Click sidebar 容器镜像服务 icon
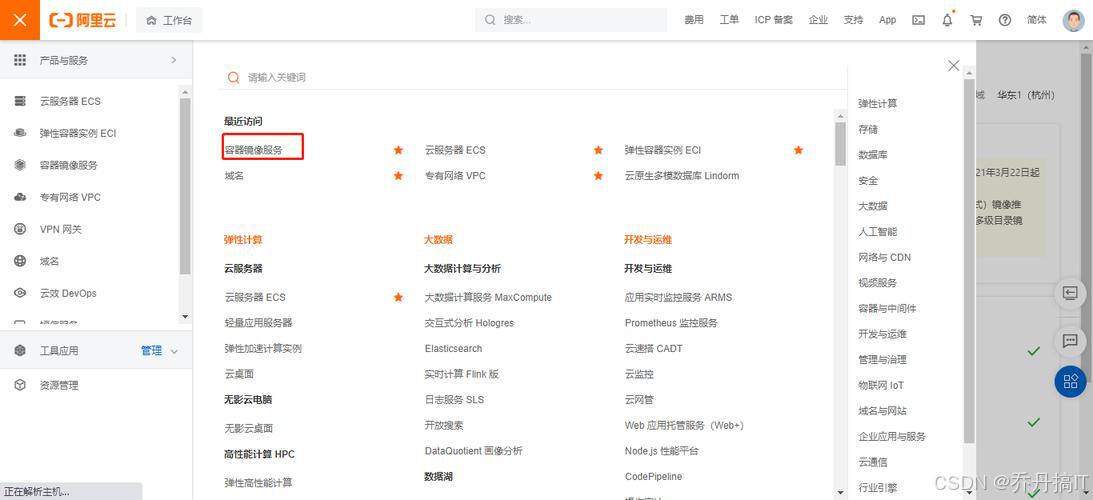This screenshot has height=500, width=1093. (x=20, y=165)
